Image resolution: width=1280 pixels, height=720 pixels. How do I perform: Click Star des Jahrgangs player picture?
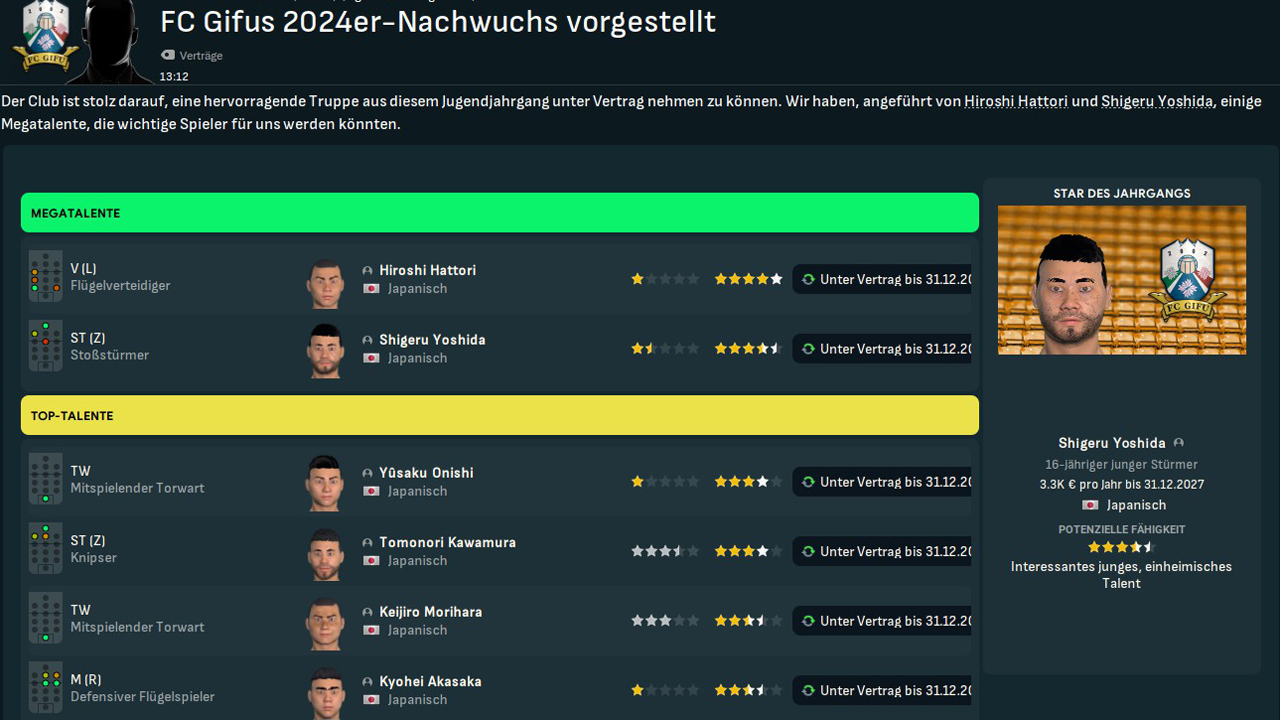pyautogui.click(x=1121, y=280)
